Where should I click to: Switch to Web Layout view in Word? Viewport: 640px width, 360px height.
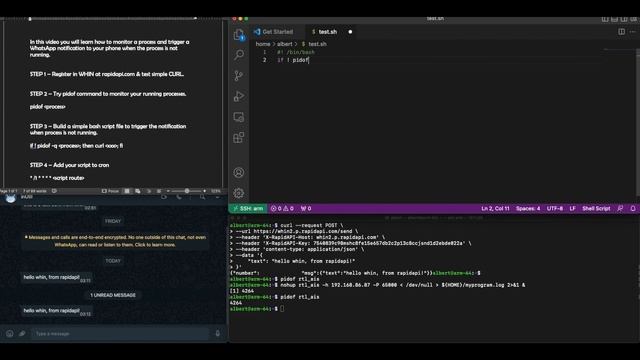[138, 191]
